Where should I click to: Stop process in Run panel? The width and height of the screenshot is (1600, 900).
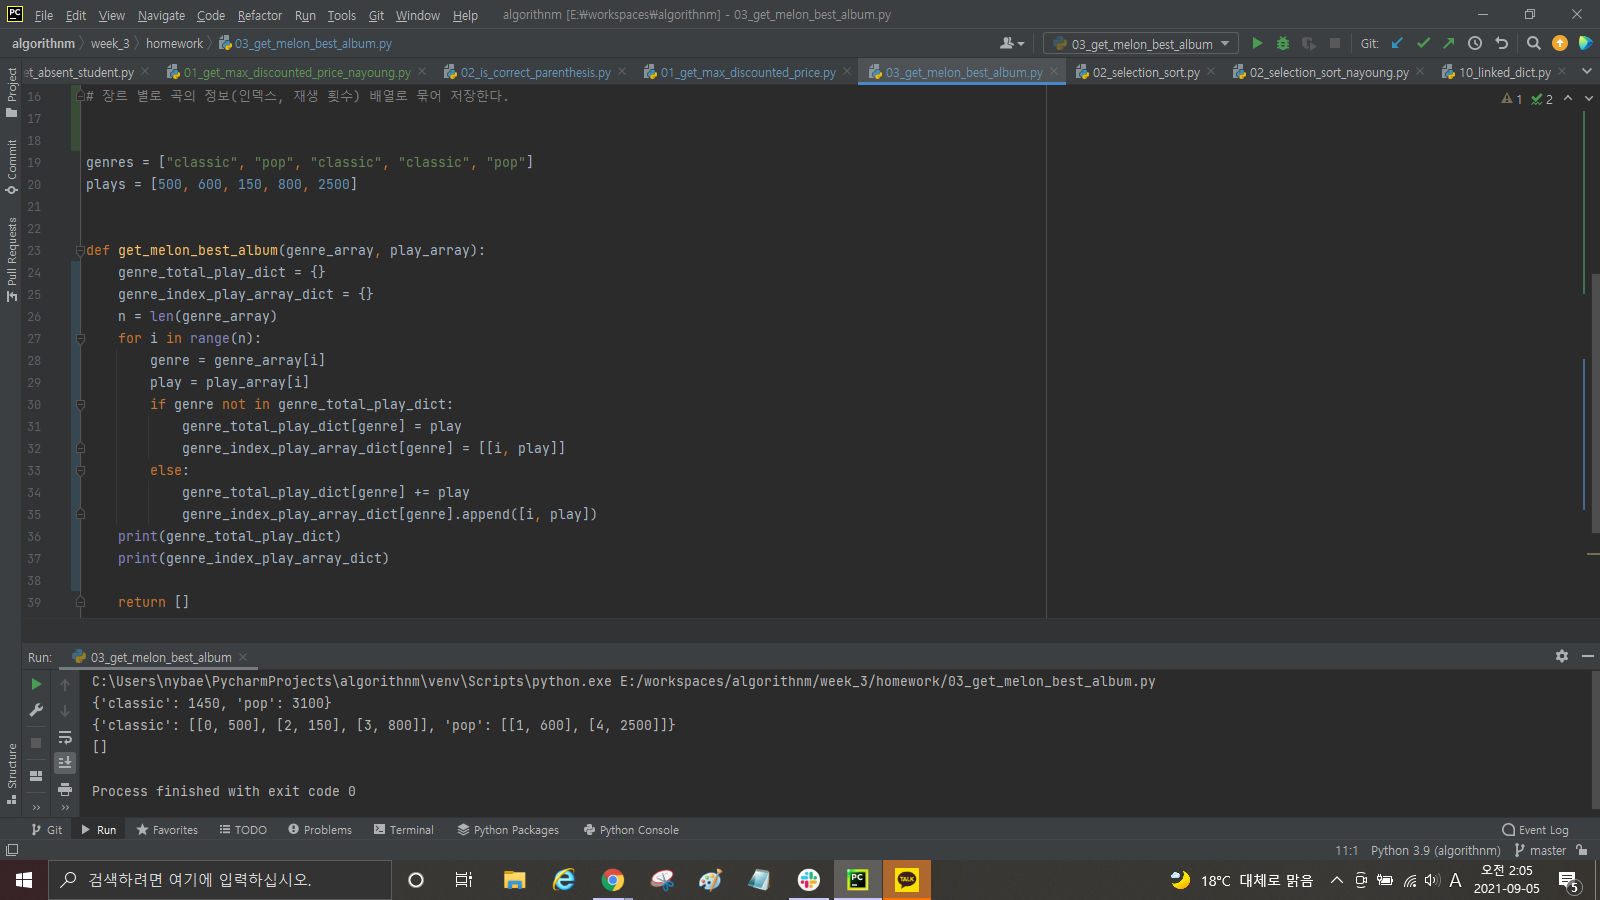(x=36, y=743)
